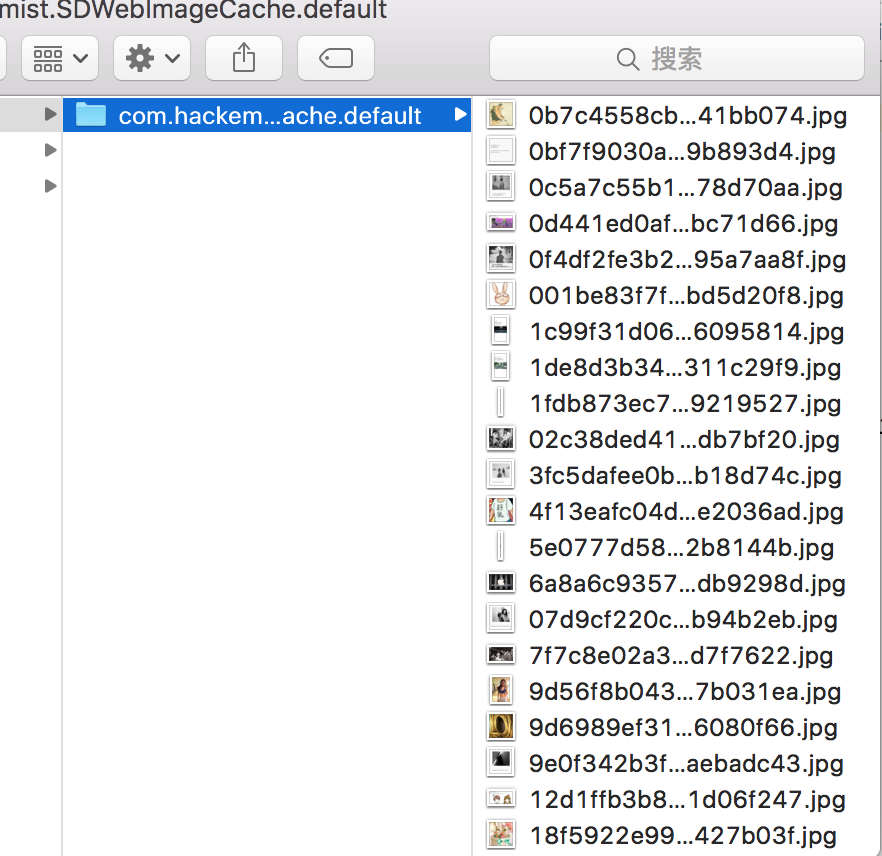Expand the second sidebar disclosure triangle
Viewport: 882px width, 856px height.
tap(50, 150)
